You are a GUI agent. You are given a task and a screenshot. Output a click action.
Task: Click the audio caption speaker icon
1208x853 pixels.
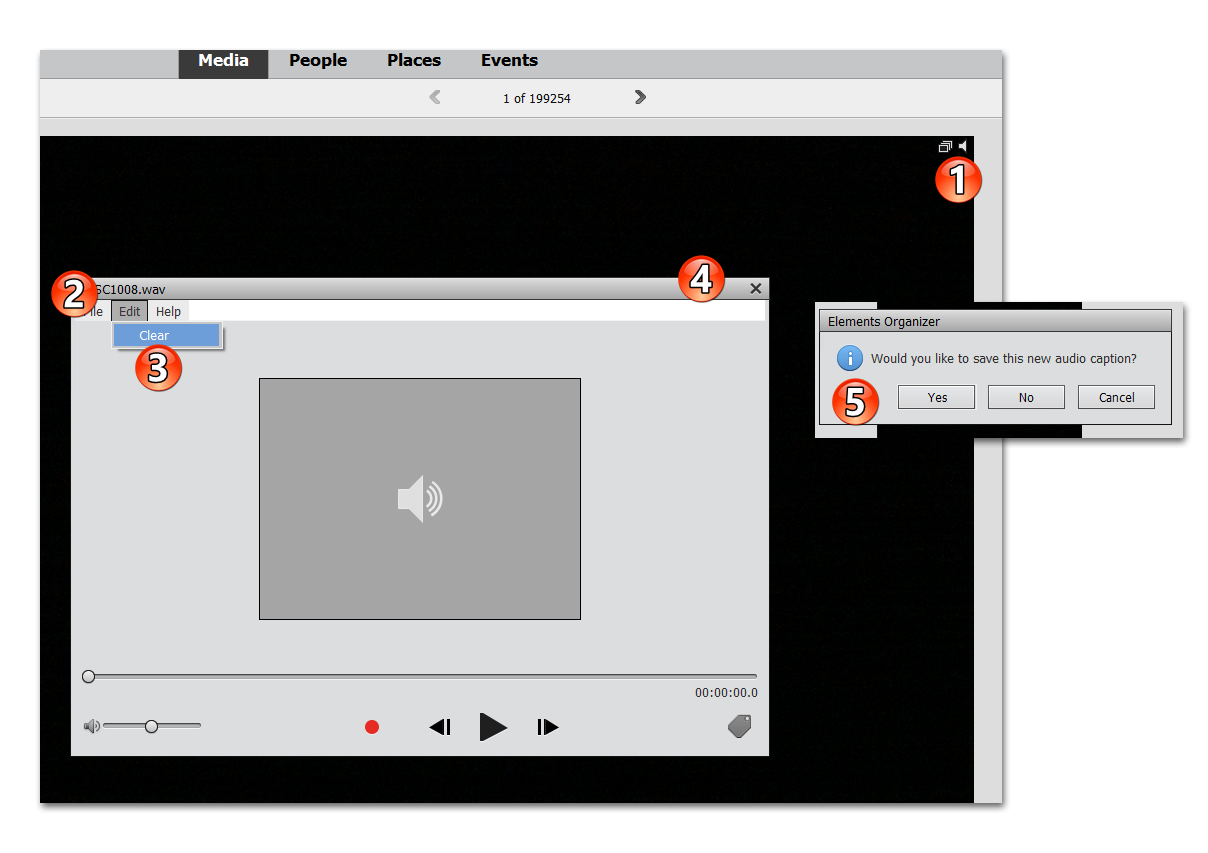tap(962, 146)
